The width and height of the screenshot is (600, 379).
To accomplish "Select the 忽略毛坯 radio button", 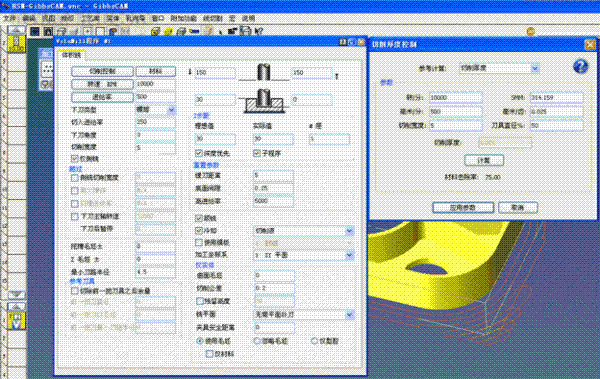I will 257,341.
